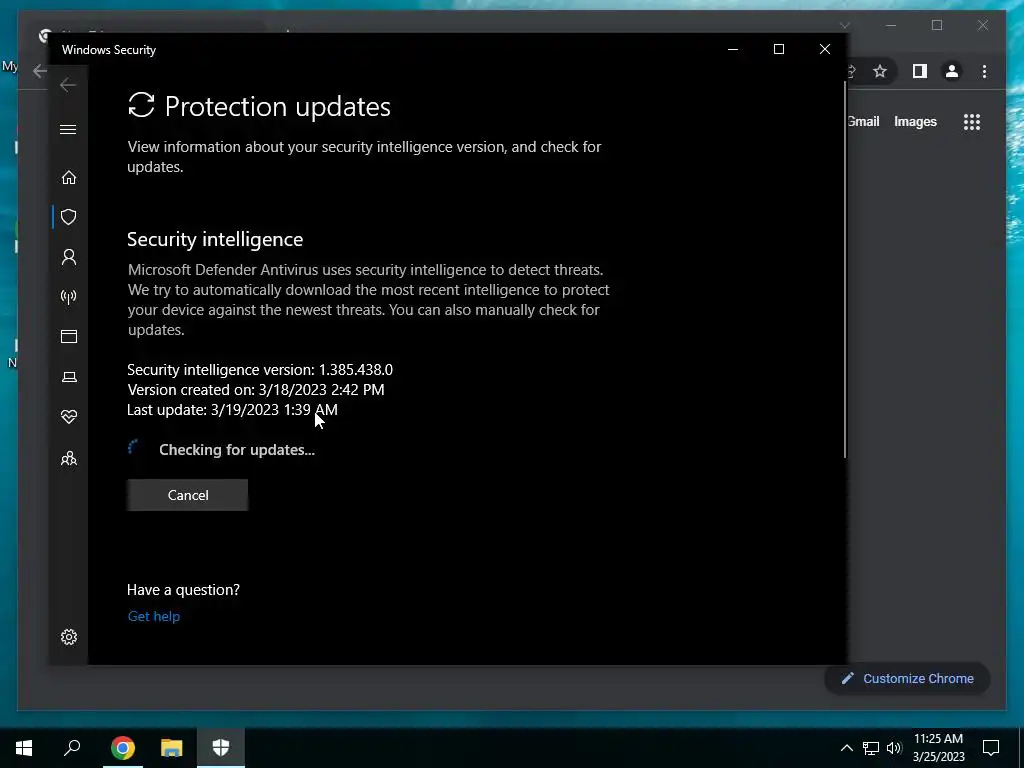
Task: Open Device performance & health heart icon
Action: tap(69, 417)
